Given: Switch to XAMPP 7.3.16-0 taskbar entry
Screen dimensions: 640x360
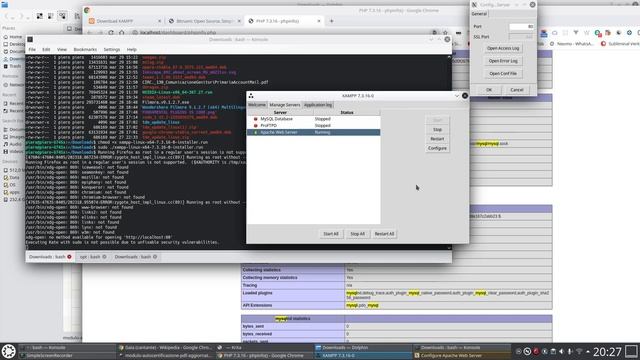Looking at the screenshot, I should point(363,356).
